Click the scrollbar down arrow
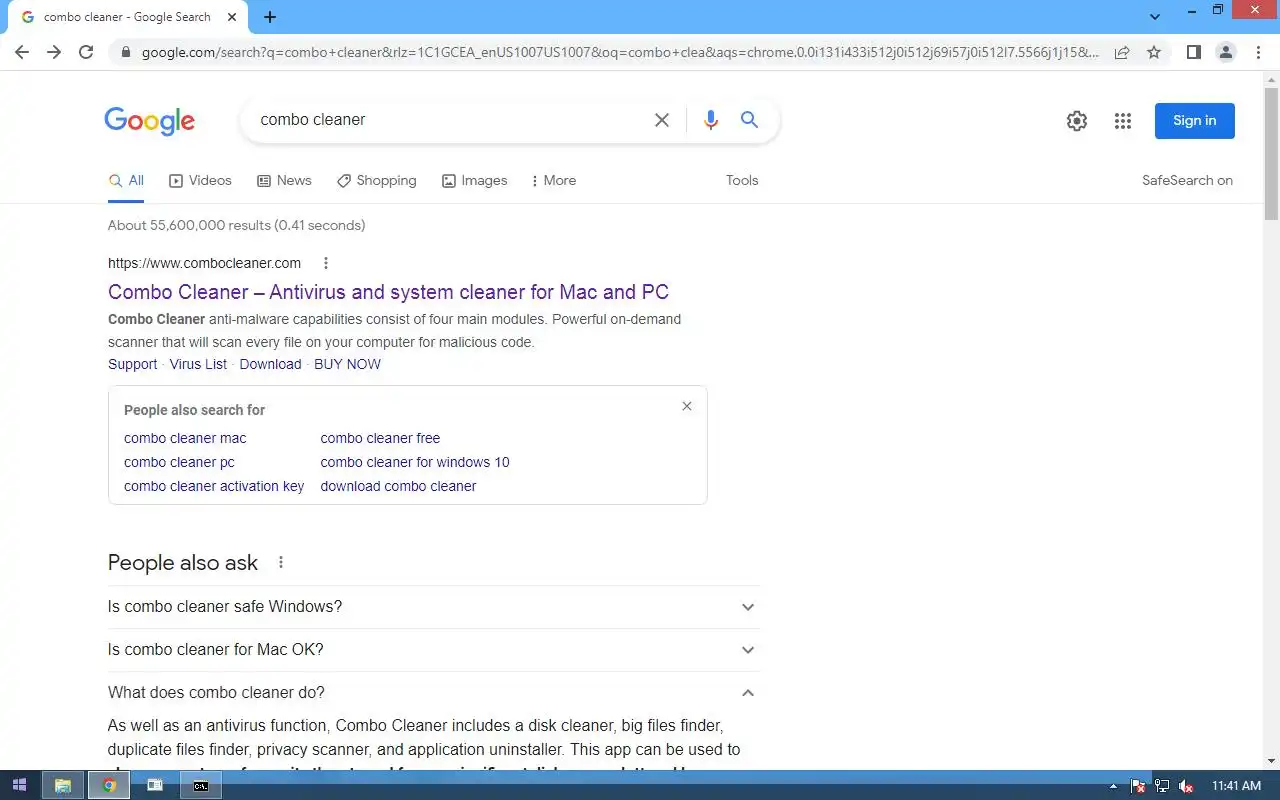1280x800 pixels. [1271, 761]
